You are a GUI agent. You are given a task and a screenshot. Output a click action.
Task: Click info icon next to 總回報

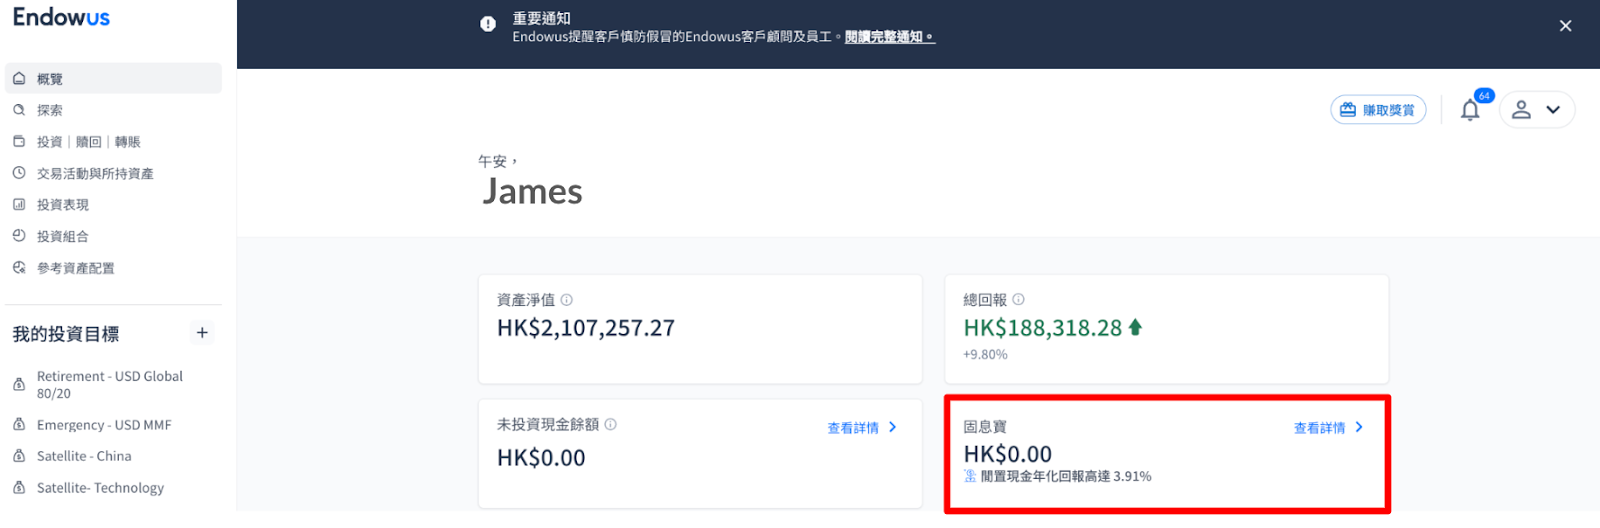(1018, 300)
